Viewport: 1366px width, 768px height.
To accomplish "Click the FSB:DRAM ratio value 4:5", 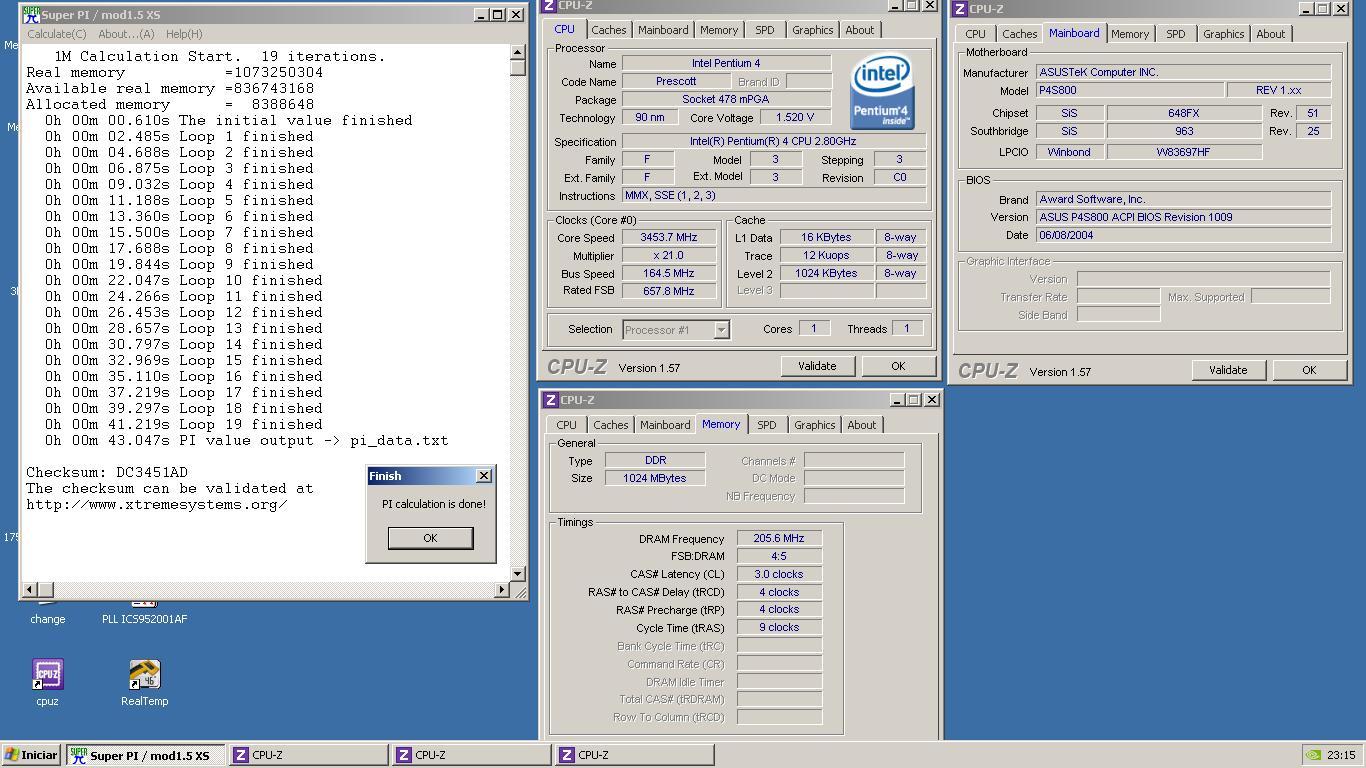I will tap(779, 557).
